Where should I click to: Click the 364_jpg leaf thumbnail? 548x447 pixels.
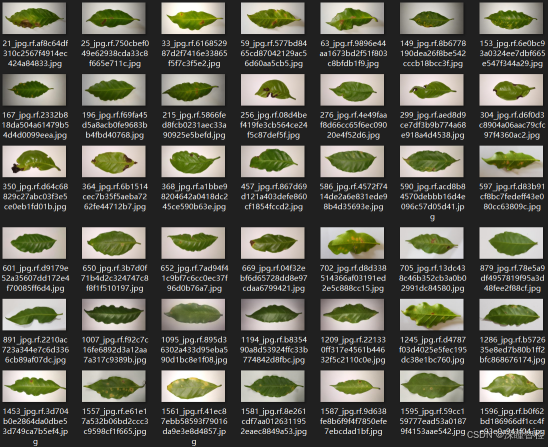(x=114, y=161)
